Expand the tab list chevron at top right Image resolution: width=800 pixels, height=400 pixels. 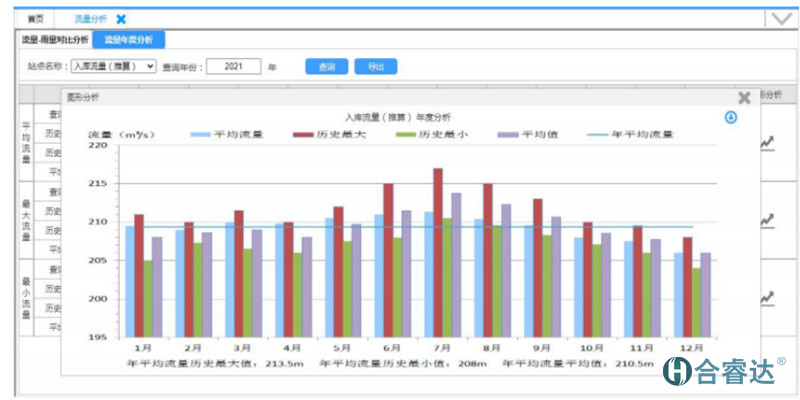[x=779, y=19]
